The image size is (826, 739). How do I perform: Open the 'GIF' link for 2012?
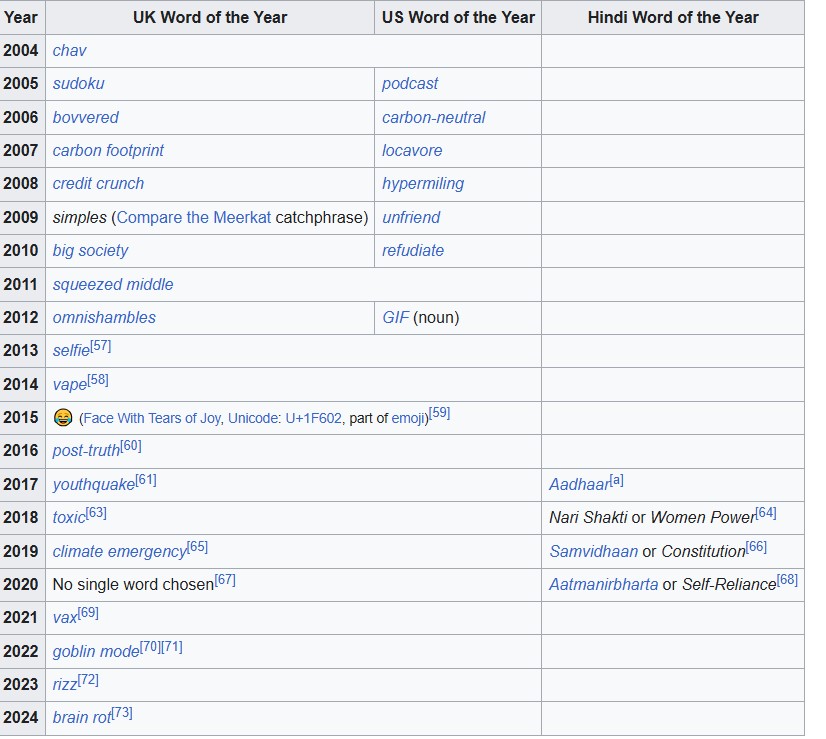[395, 318]
